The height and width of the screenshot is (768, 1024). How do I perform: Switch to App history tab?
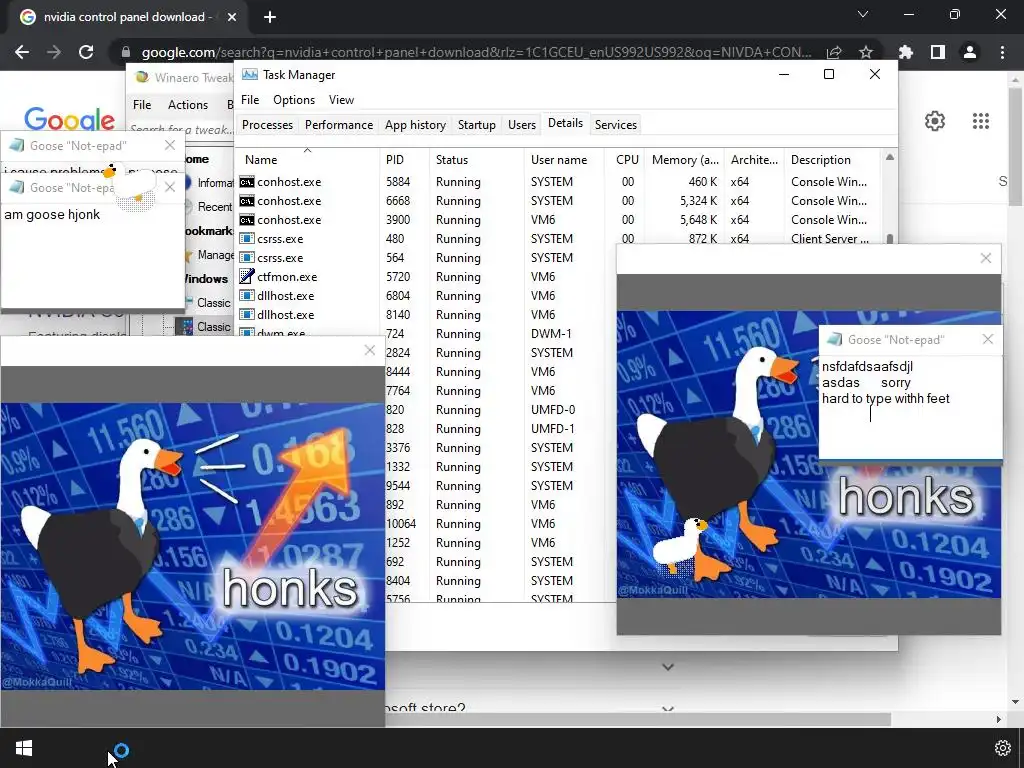415,125
